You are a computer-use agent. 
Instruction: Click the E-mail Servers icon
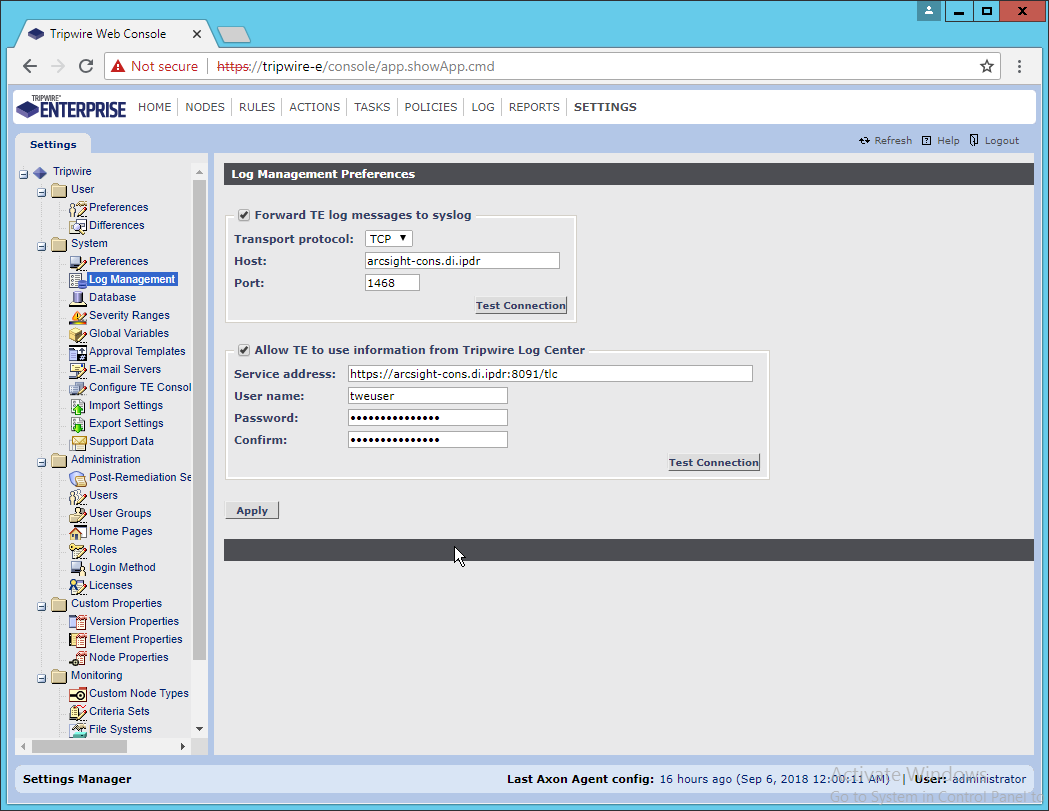(x=78, y=369)
